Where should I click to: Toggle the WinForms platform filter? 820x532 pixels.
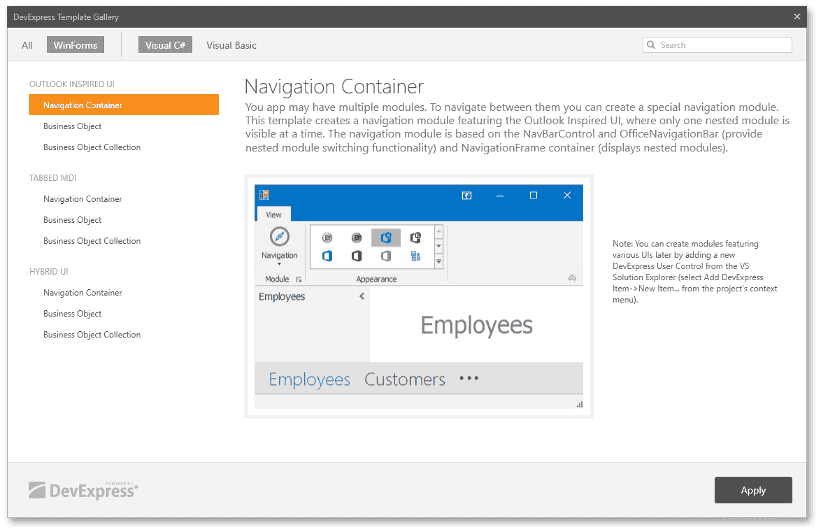point(75,45)
